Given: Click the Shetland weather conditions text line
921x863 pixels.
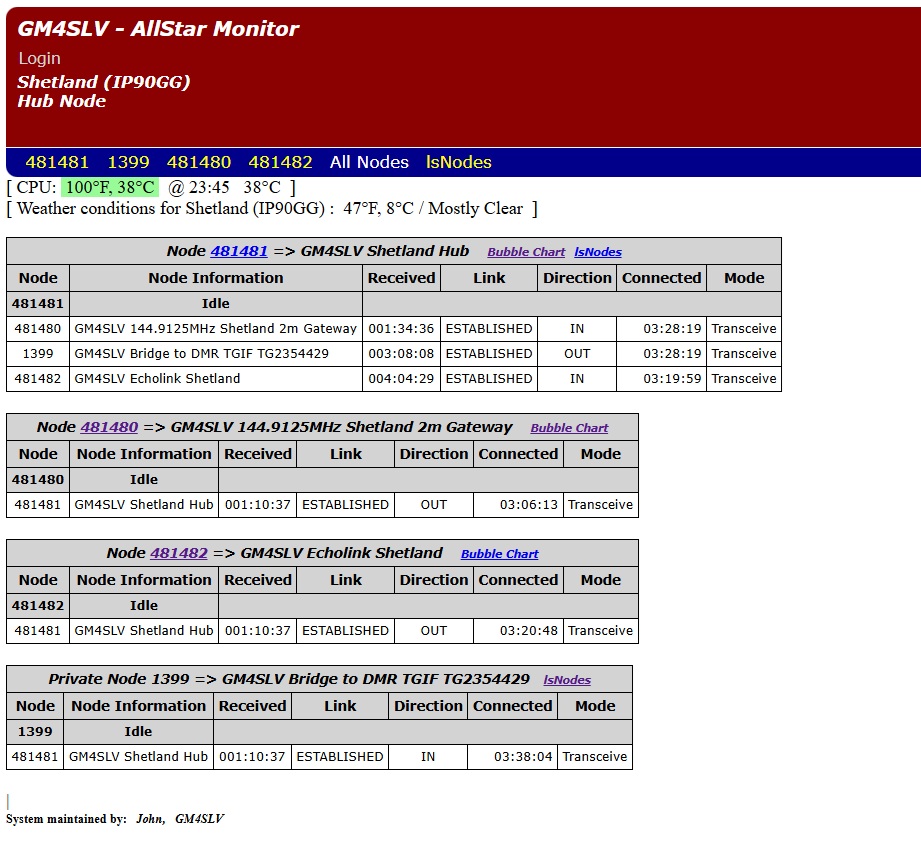Looking at the screenshot, I should tap(271, 209).
